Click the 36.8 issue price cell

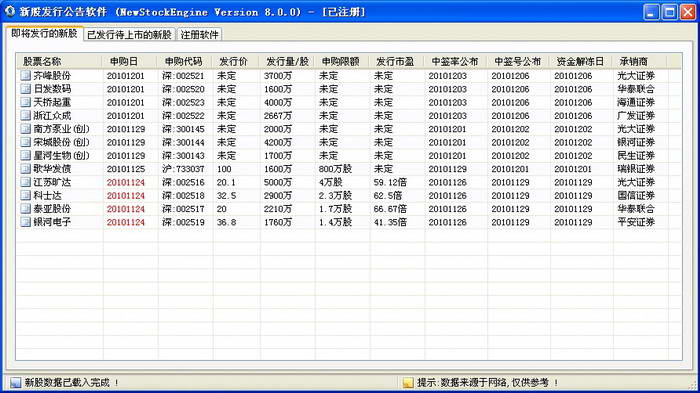226,222
